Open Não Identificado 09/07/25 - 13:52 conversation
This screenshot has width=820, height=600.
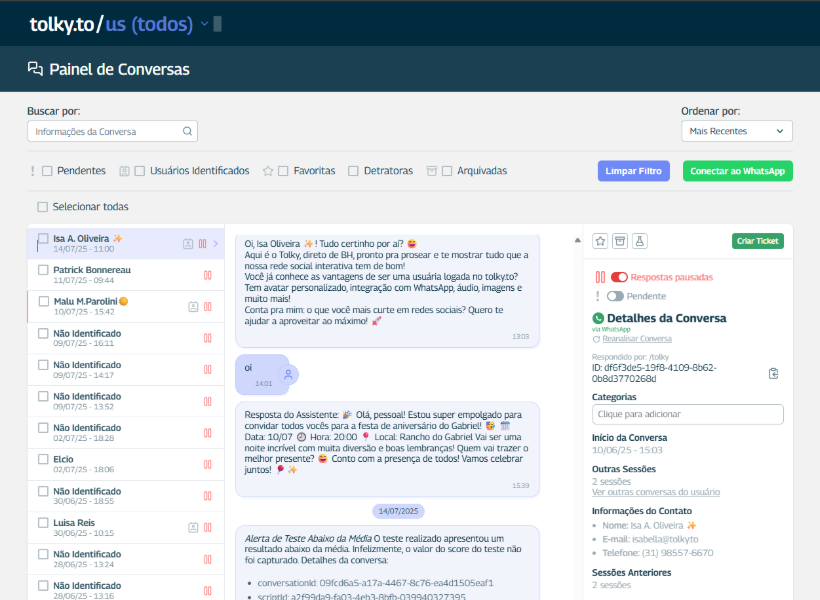(x=126, y=401)
